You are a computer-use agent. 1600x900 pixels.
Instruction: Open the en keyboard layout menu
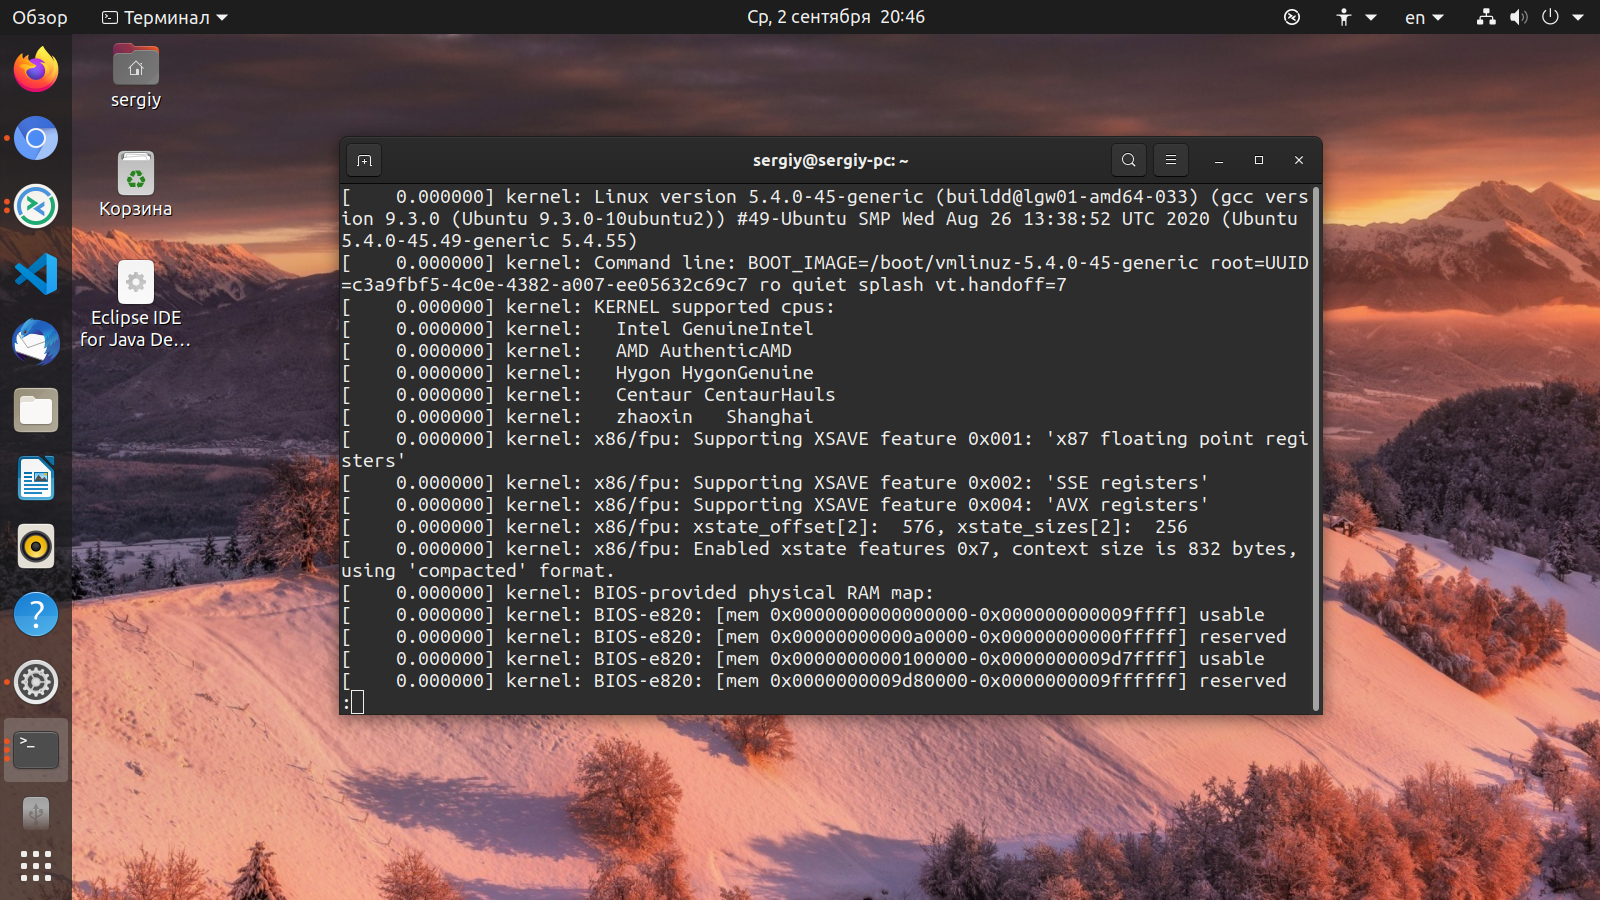pyautogui.click(x=1424, y=17)
